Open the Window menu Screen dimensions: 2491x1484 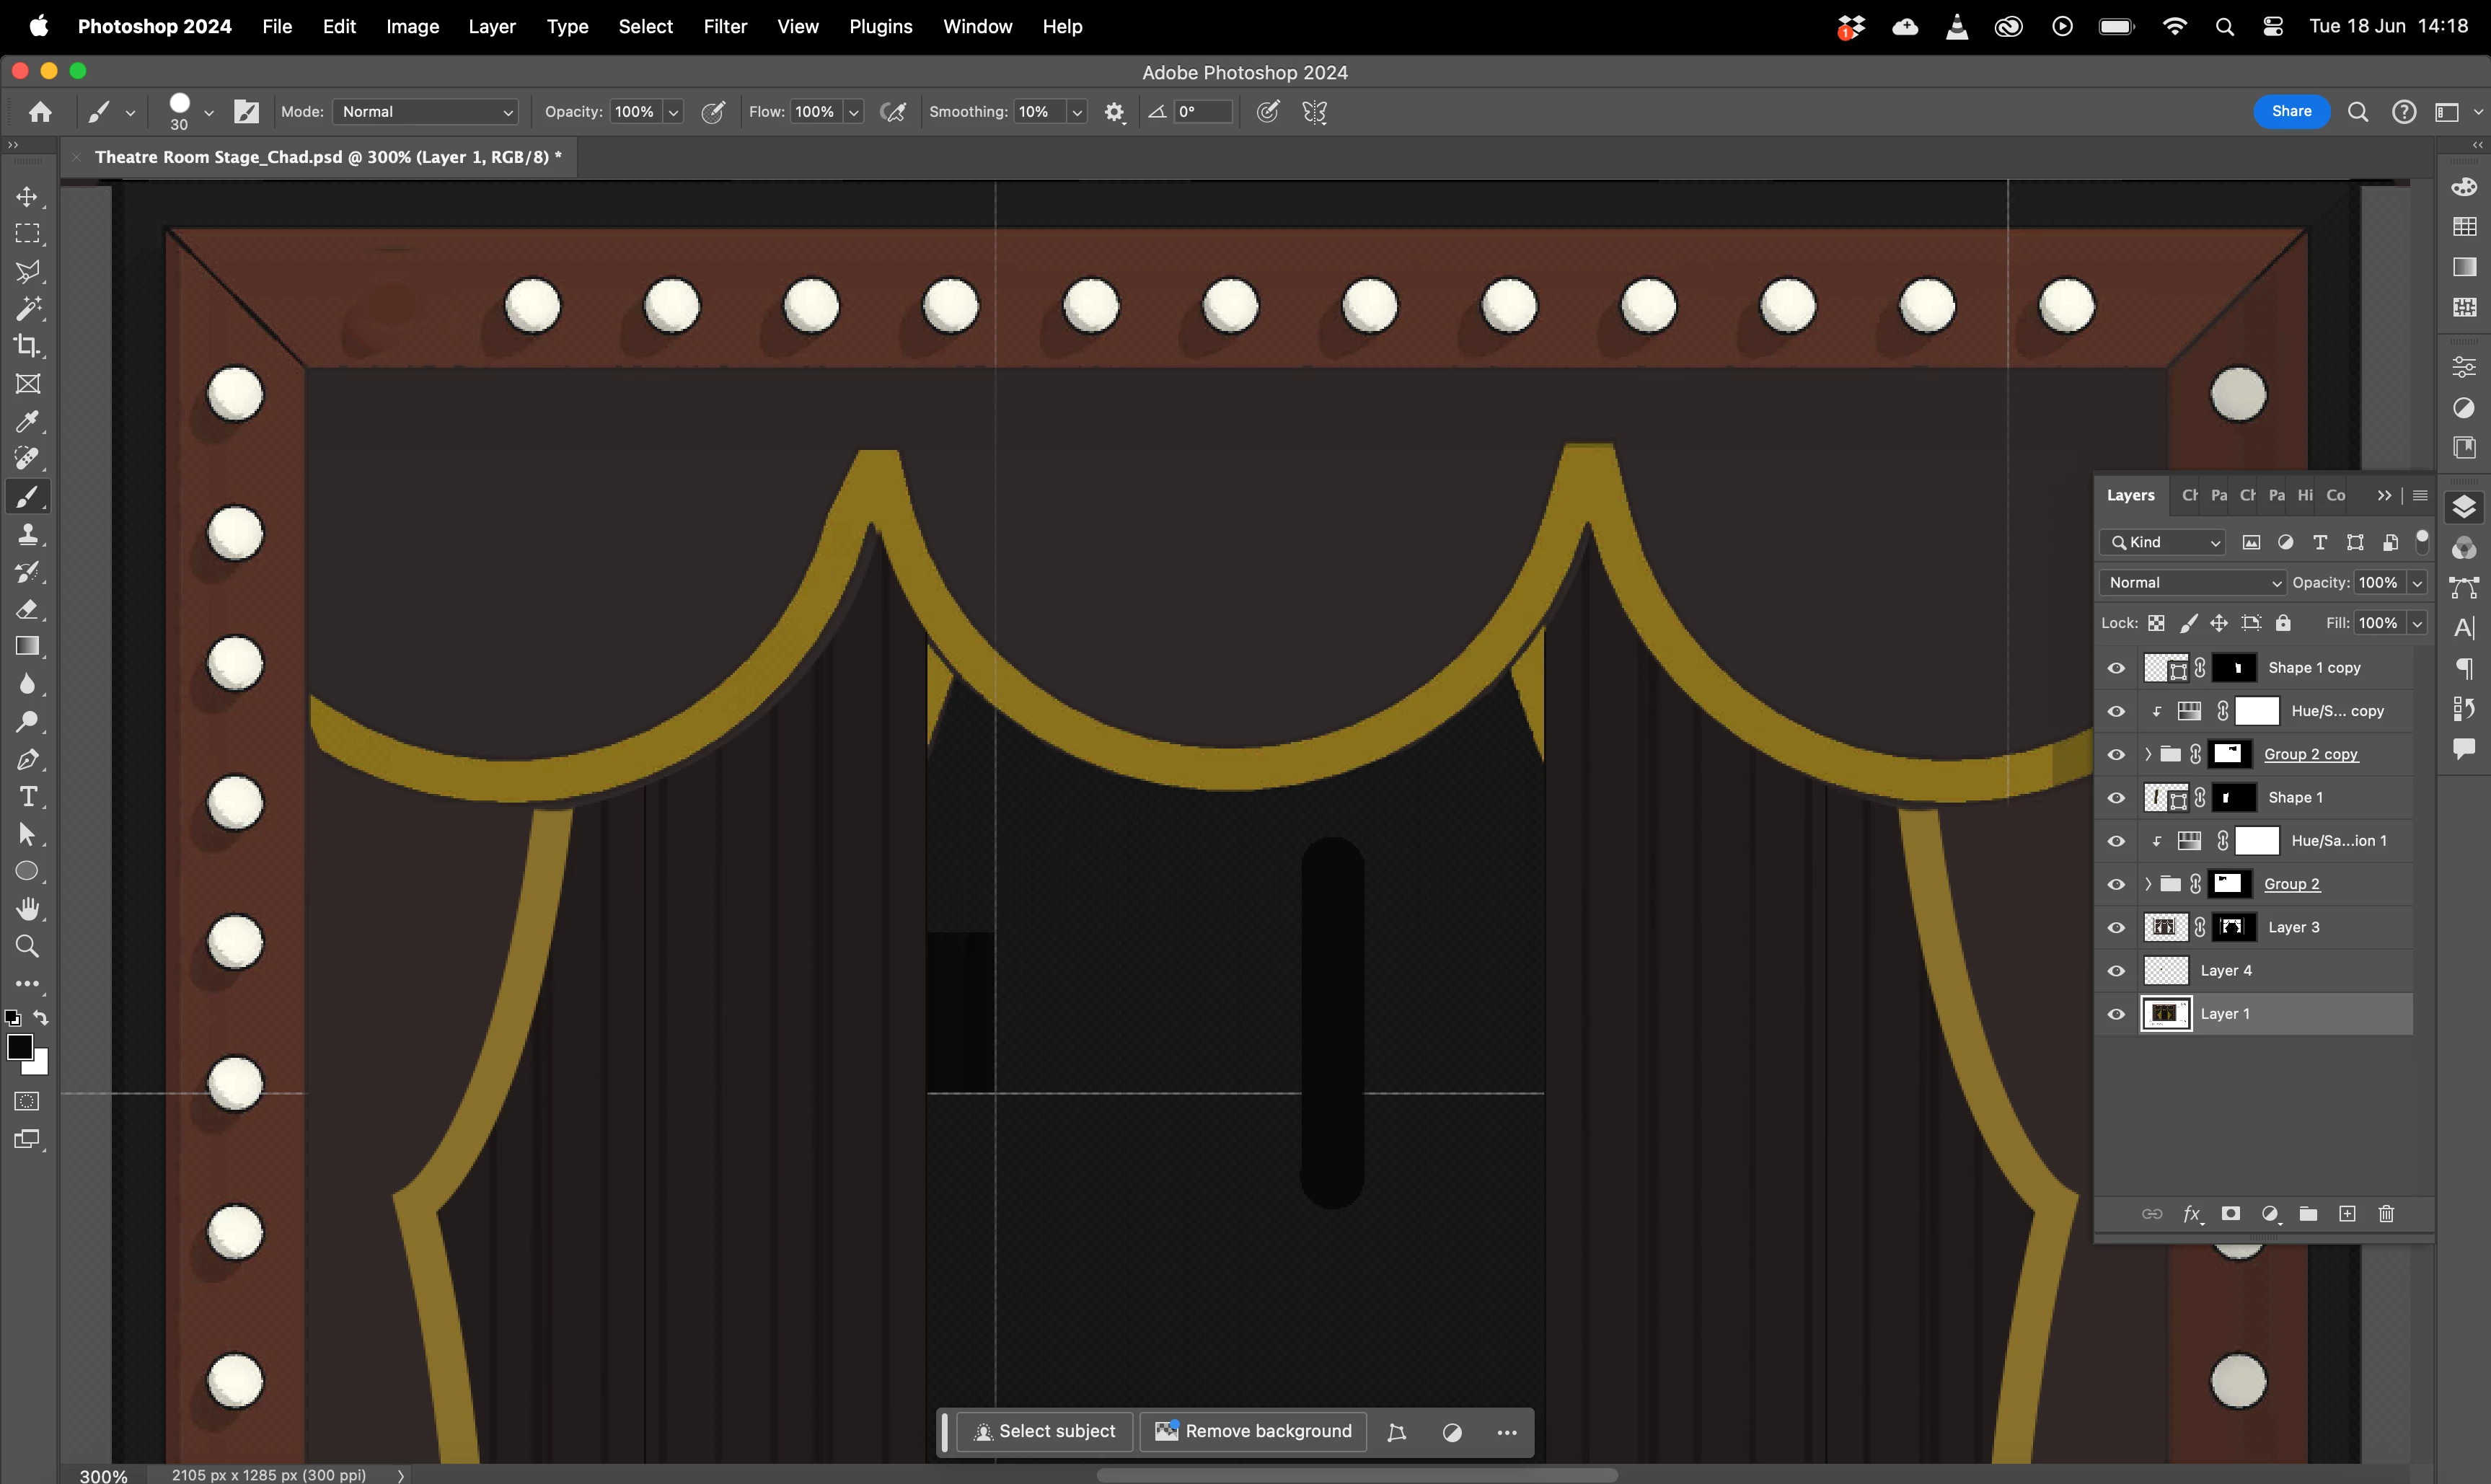(976, 27)
